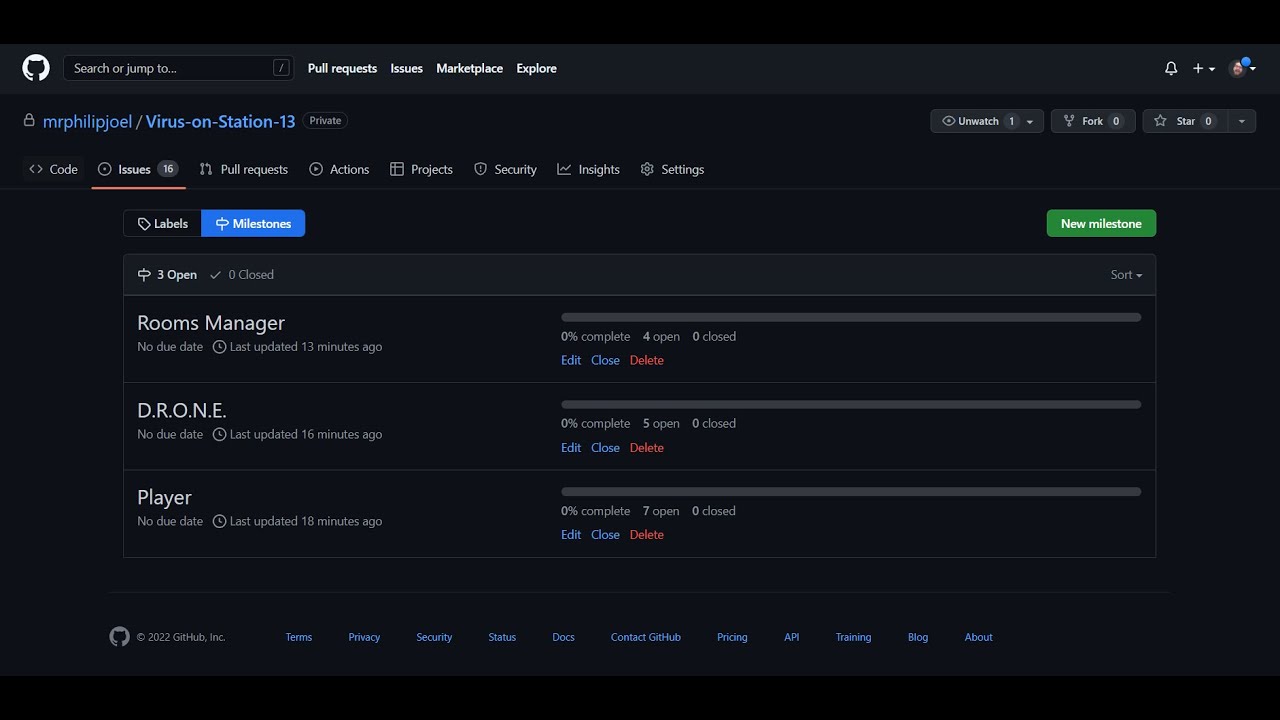Screen dimensions: 1280x720
Task: View 5 open issues in D.R.O.N.E.
Action: (x=661, y=423)
